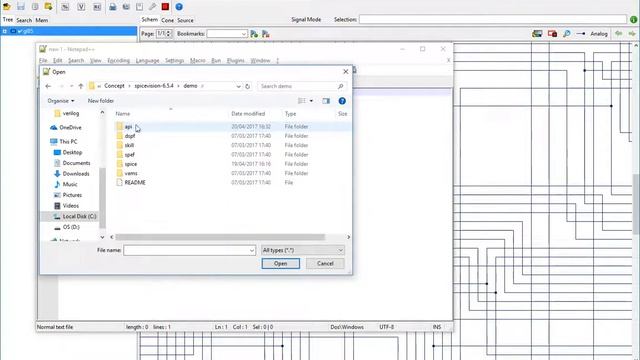The height and width of the screenshot is (360, 640).
Task: Click the green back arrow in schematic toolbar
Action: click(619, 34)
